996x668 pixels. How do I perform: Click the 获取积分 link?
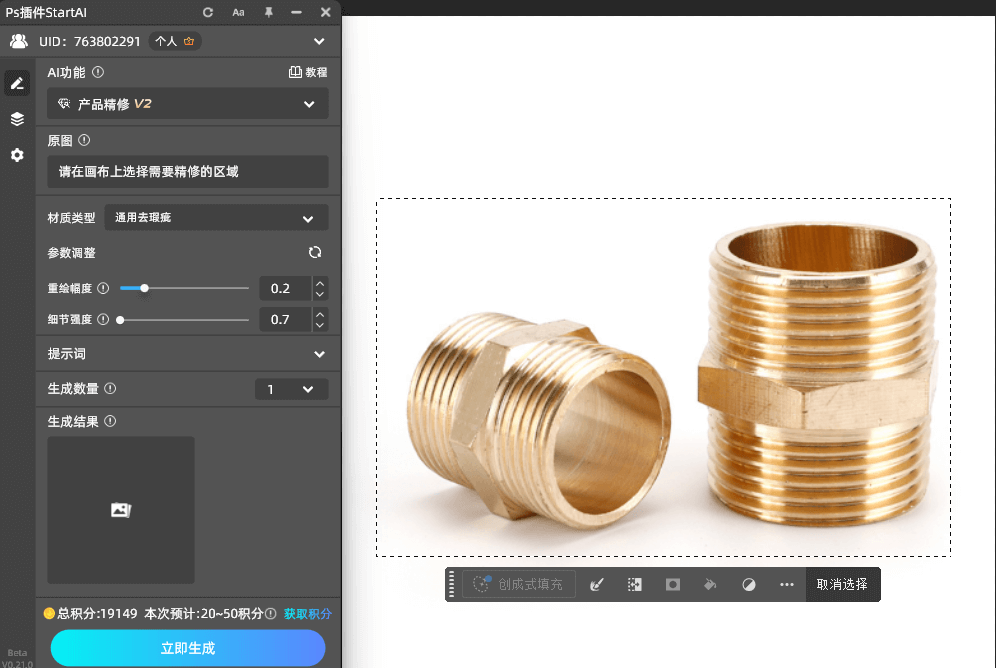307,614
